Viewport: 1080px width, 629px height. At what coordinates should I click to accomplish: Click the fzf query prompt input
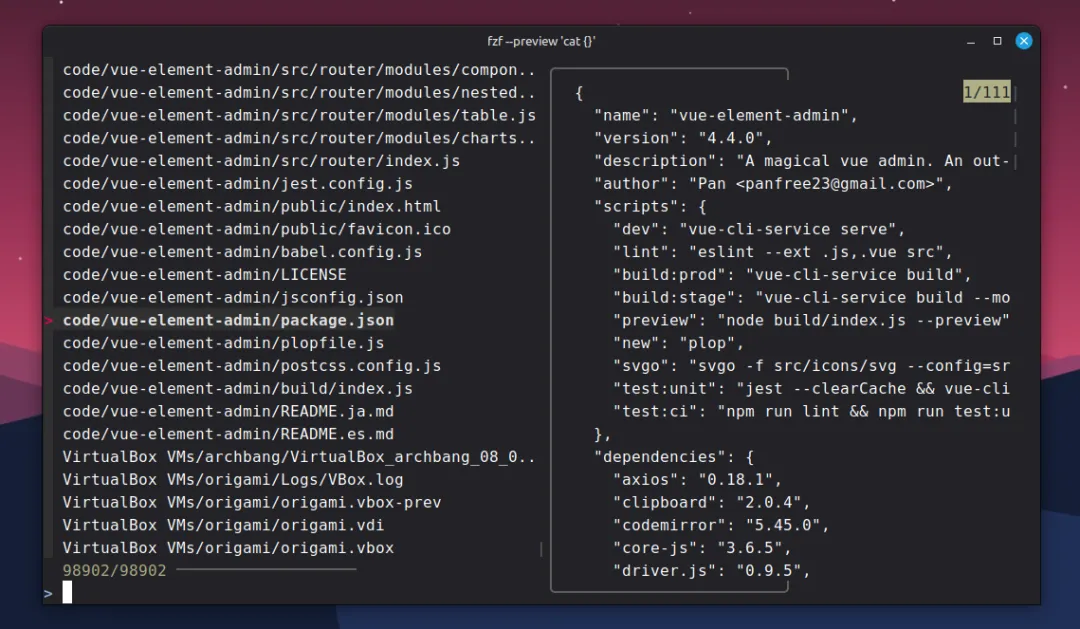pos(67,592)
